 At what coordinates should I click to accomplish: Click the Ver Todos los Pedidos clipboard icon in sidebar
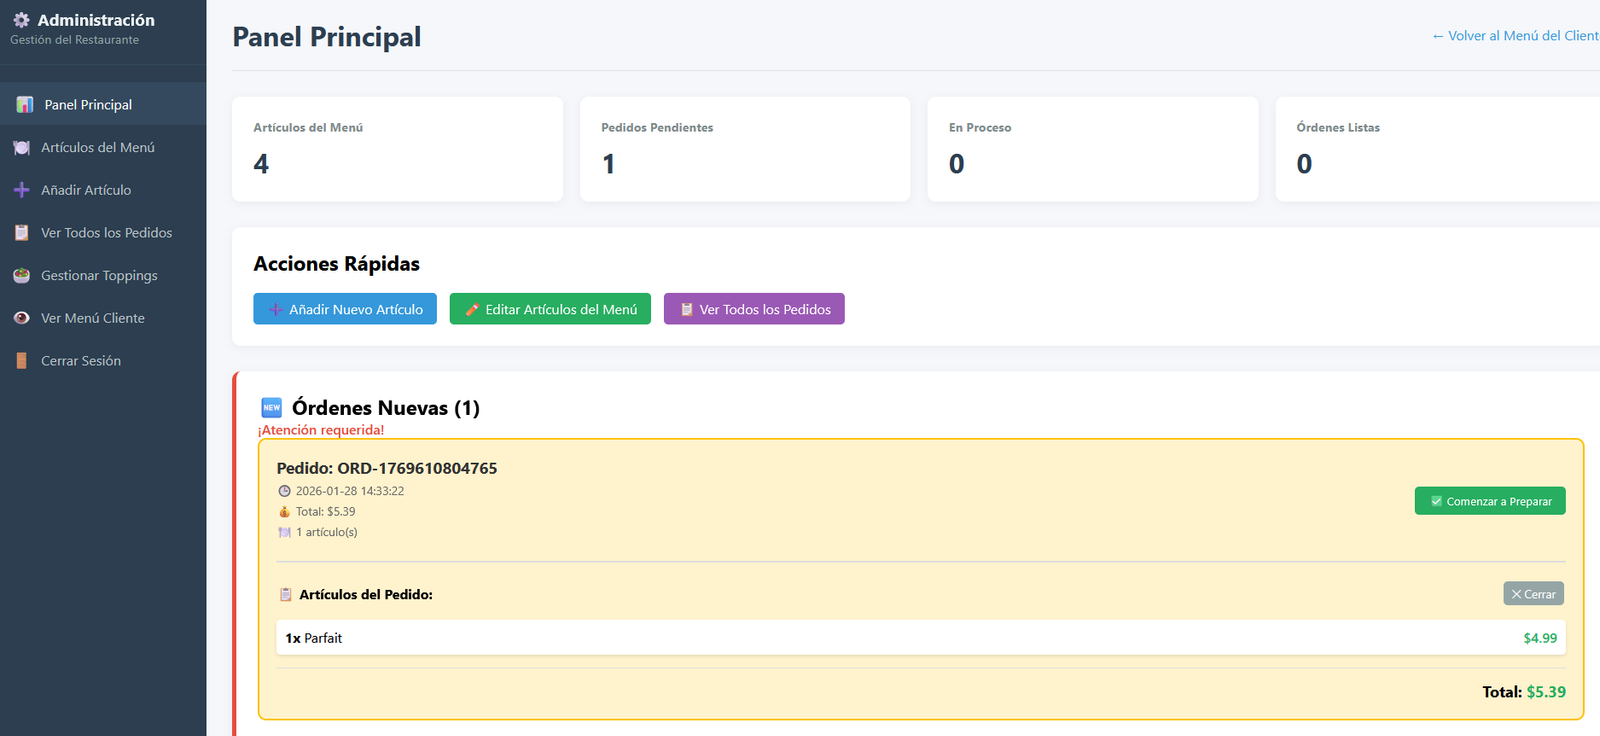pyautogui.click(x=22, y=233)
